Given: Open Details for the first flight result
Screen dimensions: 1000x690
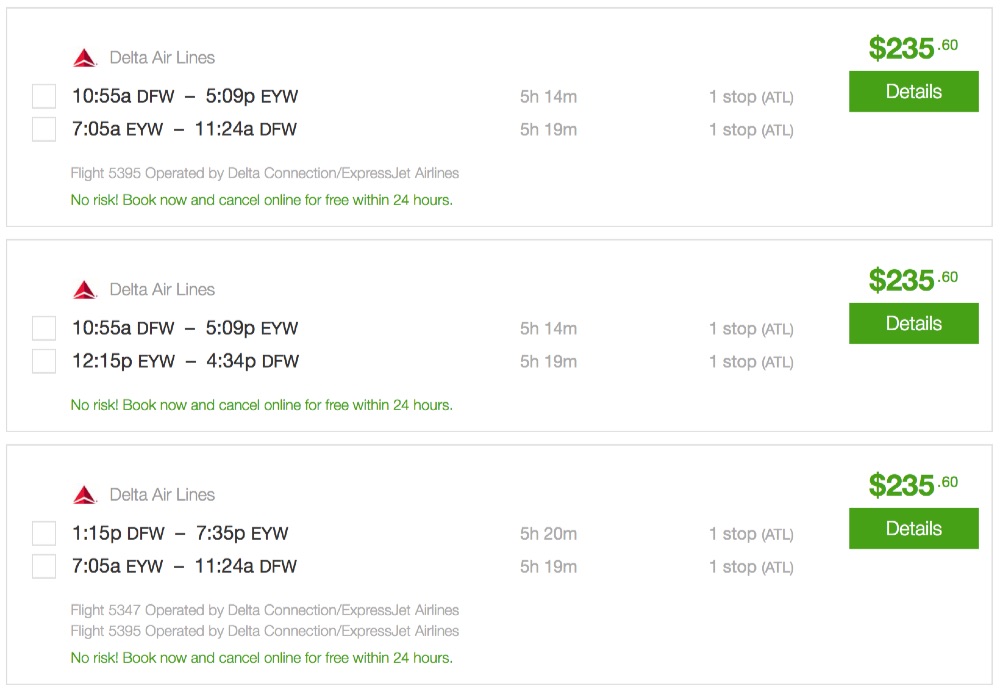Looking at the screenshot, I should click(x=913, y=92).
